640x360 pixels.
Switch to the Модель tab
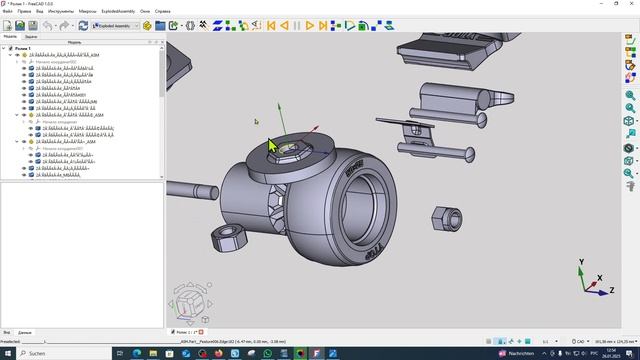(x=10, y=37)
